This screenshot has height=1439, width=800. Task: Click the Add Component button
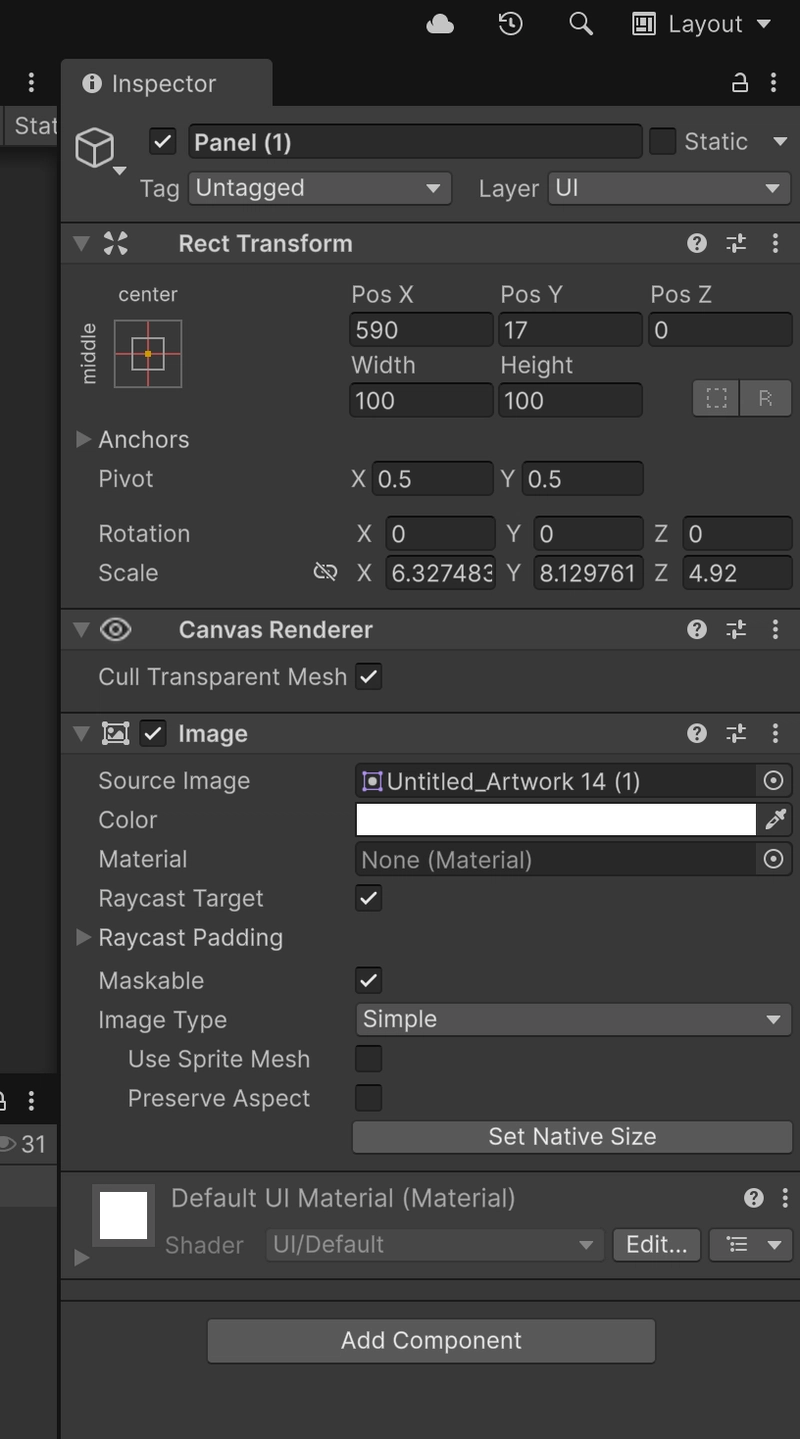(x=431, y=1341)
